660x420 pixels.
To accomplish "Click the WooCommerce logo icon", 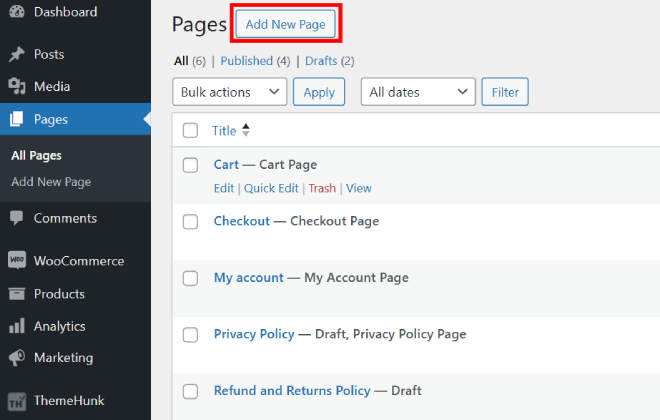I will coord(16,261).
